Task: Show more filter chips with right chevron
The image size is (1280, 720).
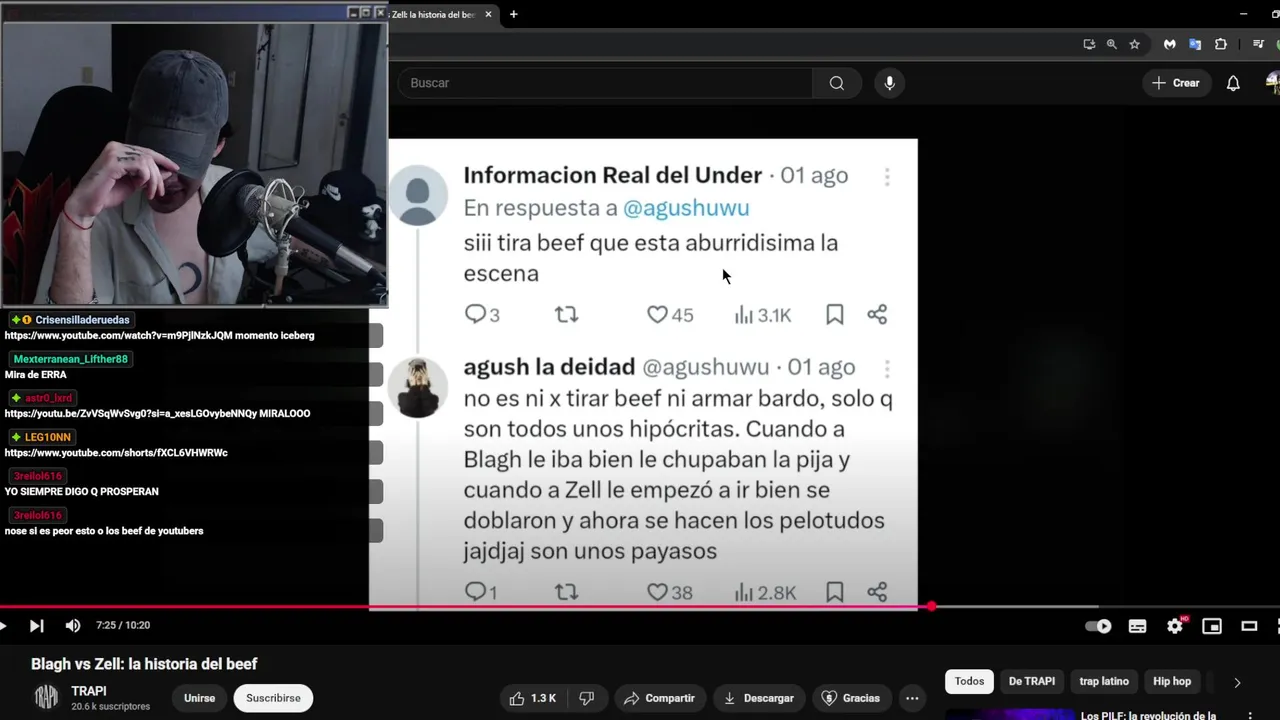Action: (x=1237, y=683)
